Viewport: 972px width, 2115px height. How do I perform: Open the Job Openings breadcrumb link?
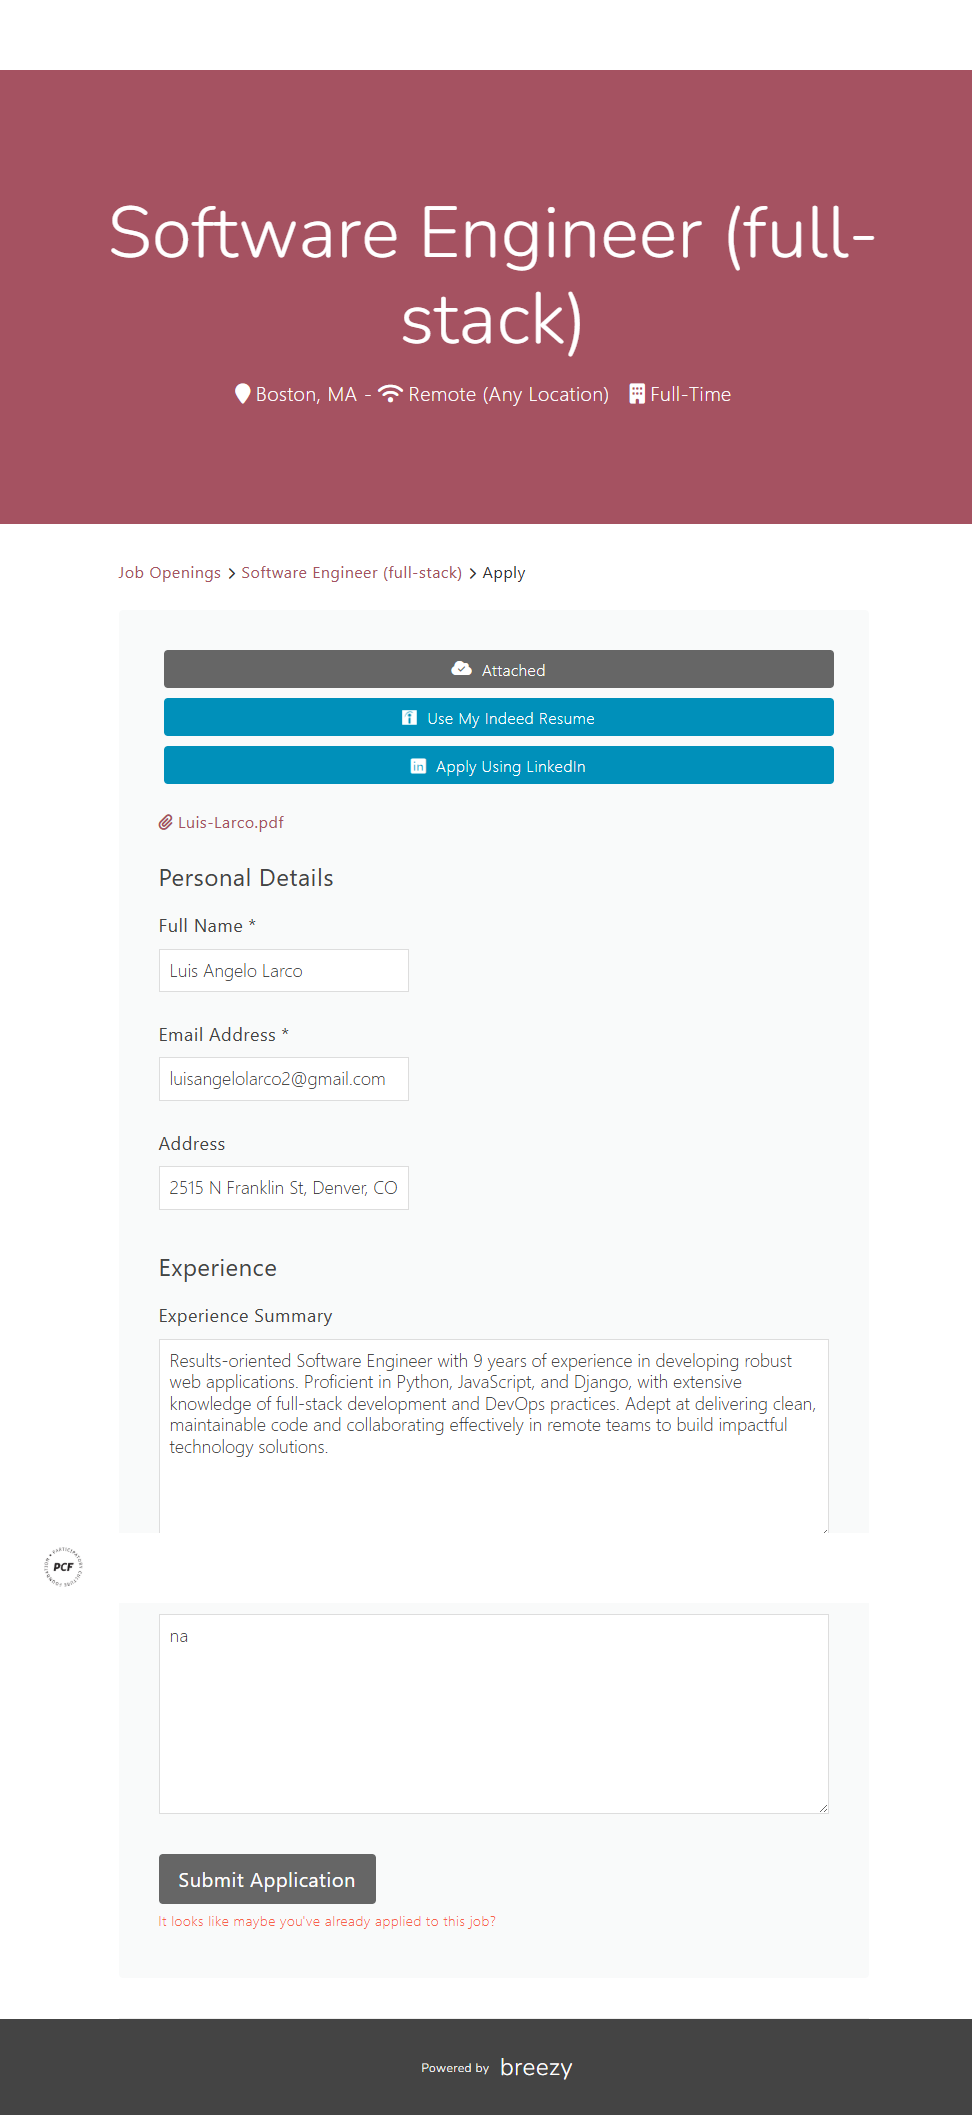(x=169, y=573)
